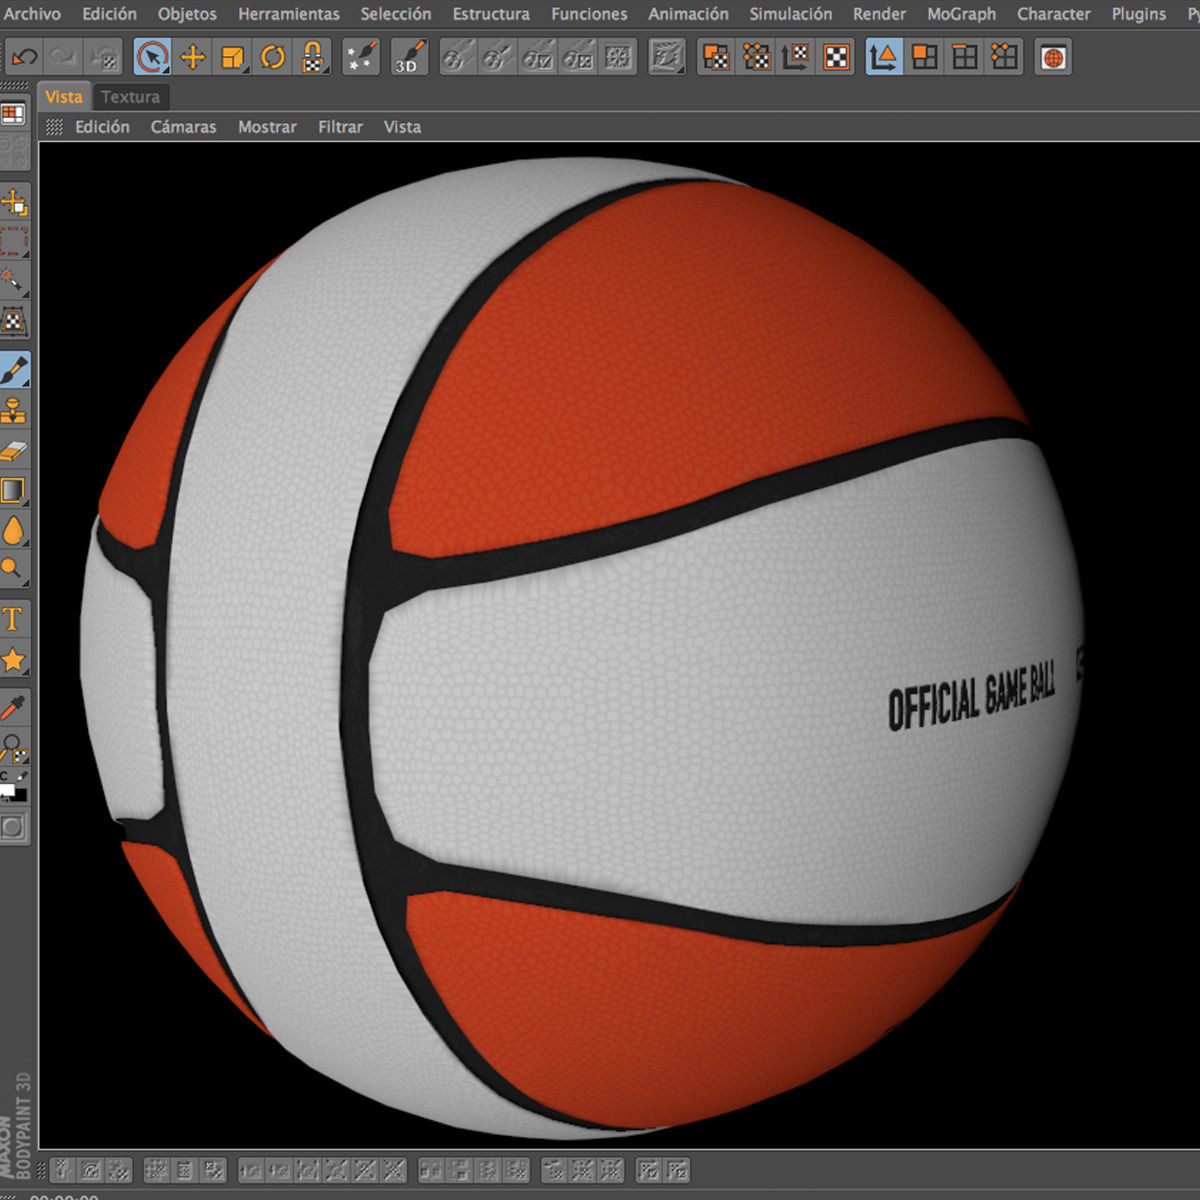This screenshot has width=1200, height=1200.
Task: Select the Clone Stamp tool
Action: 14,411
